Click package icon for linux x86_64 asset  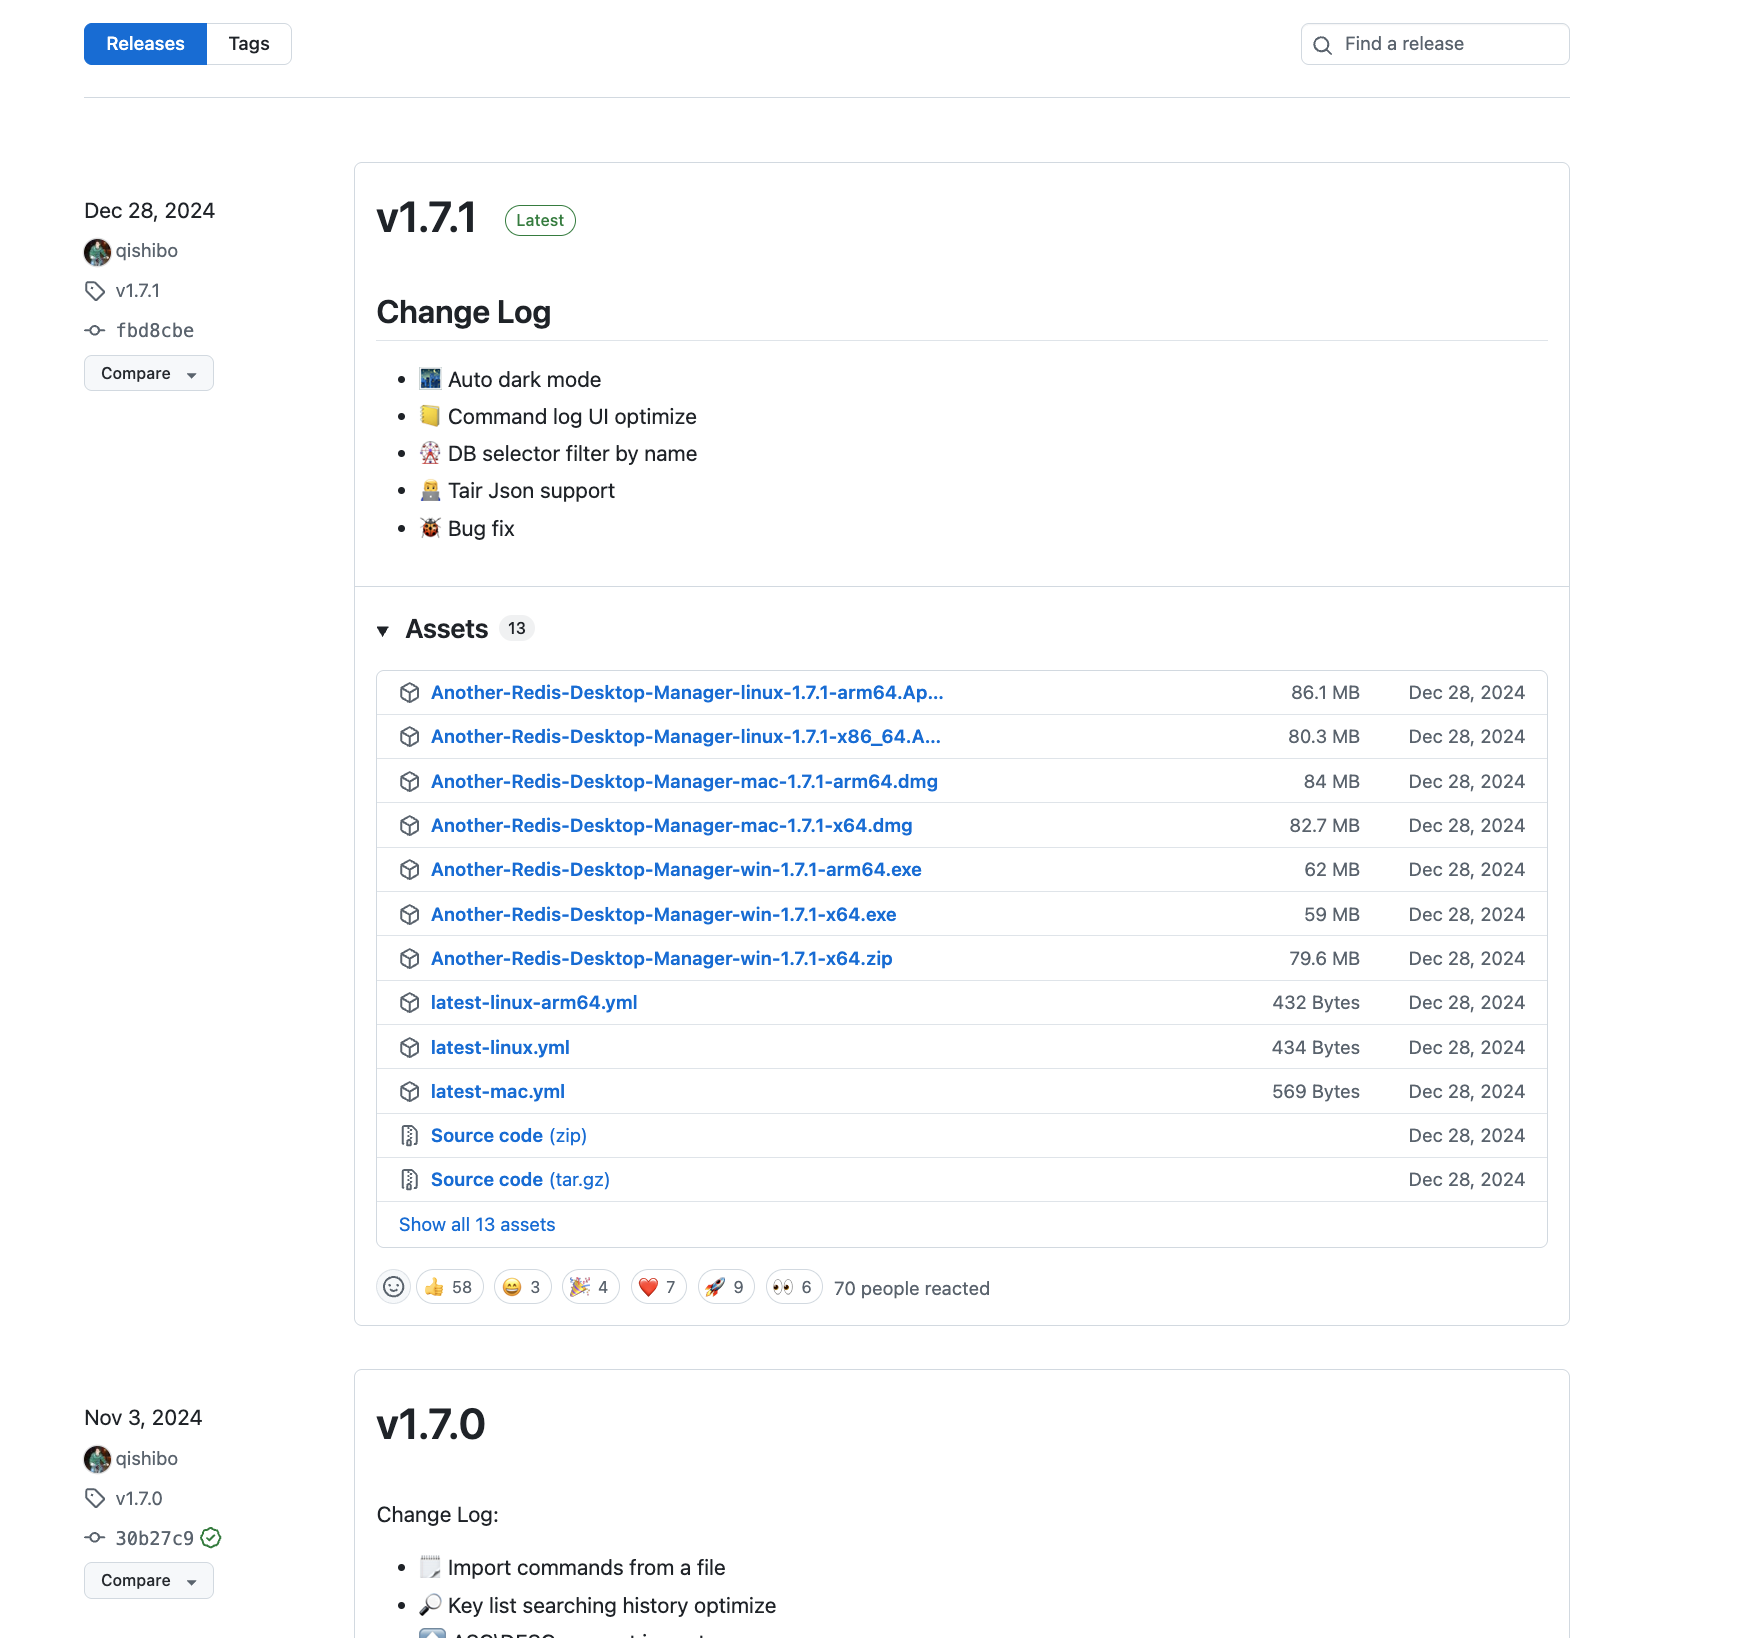click(x=409, y=737)
